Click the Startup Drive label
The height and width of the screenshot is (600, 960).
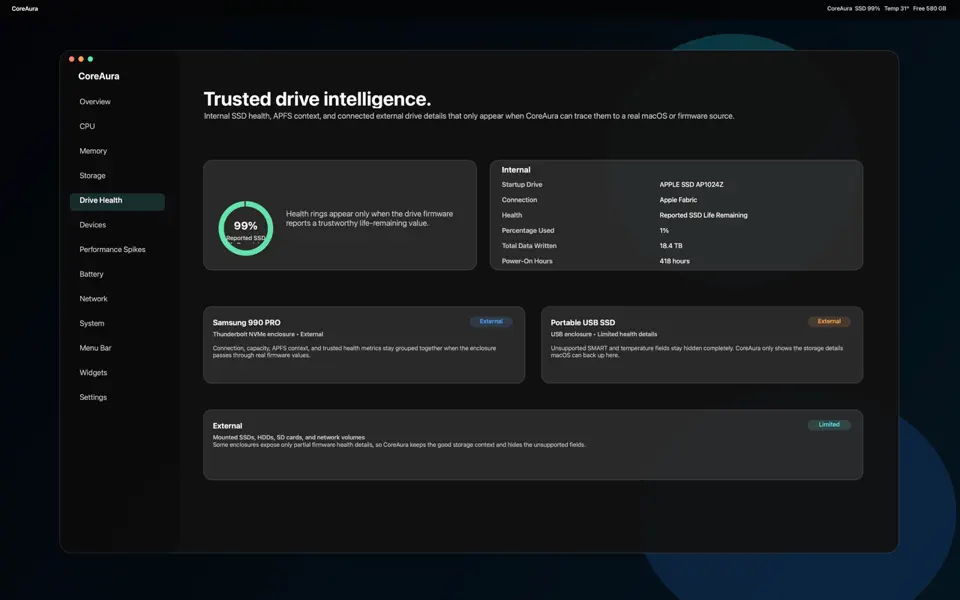pos(522,184)
